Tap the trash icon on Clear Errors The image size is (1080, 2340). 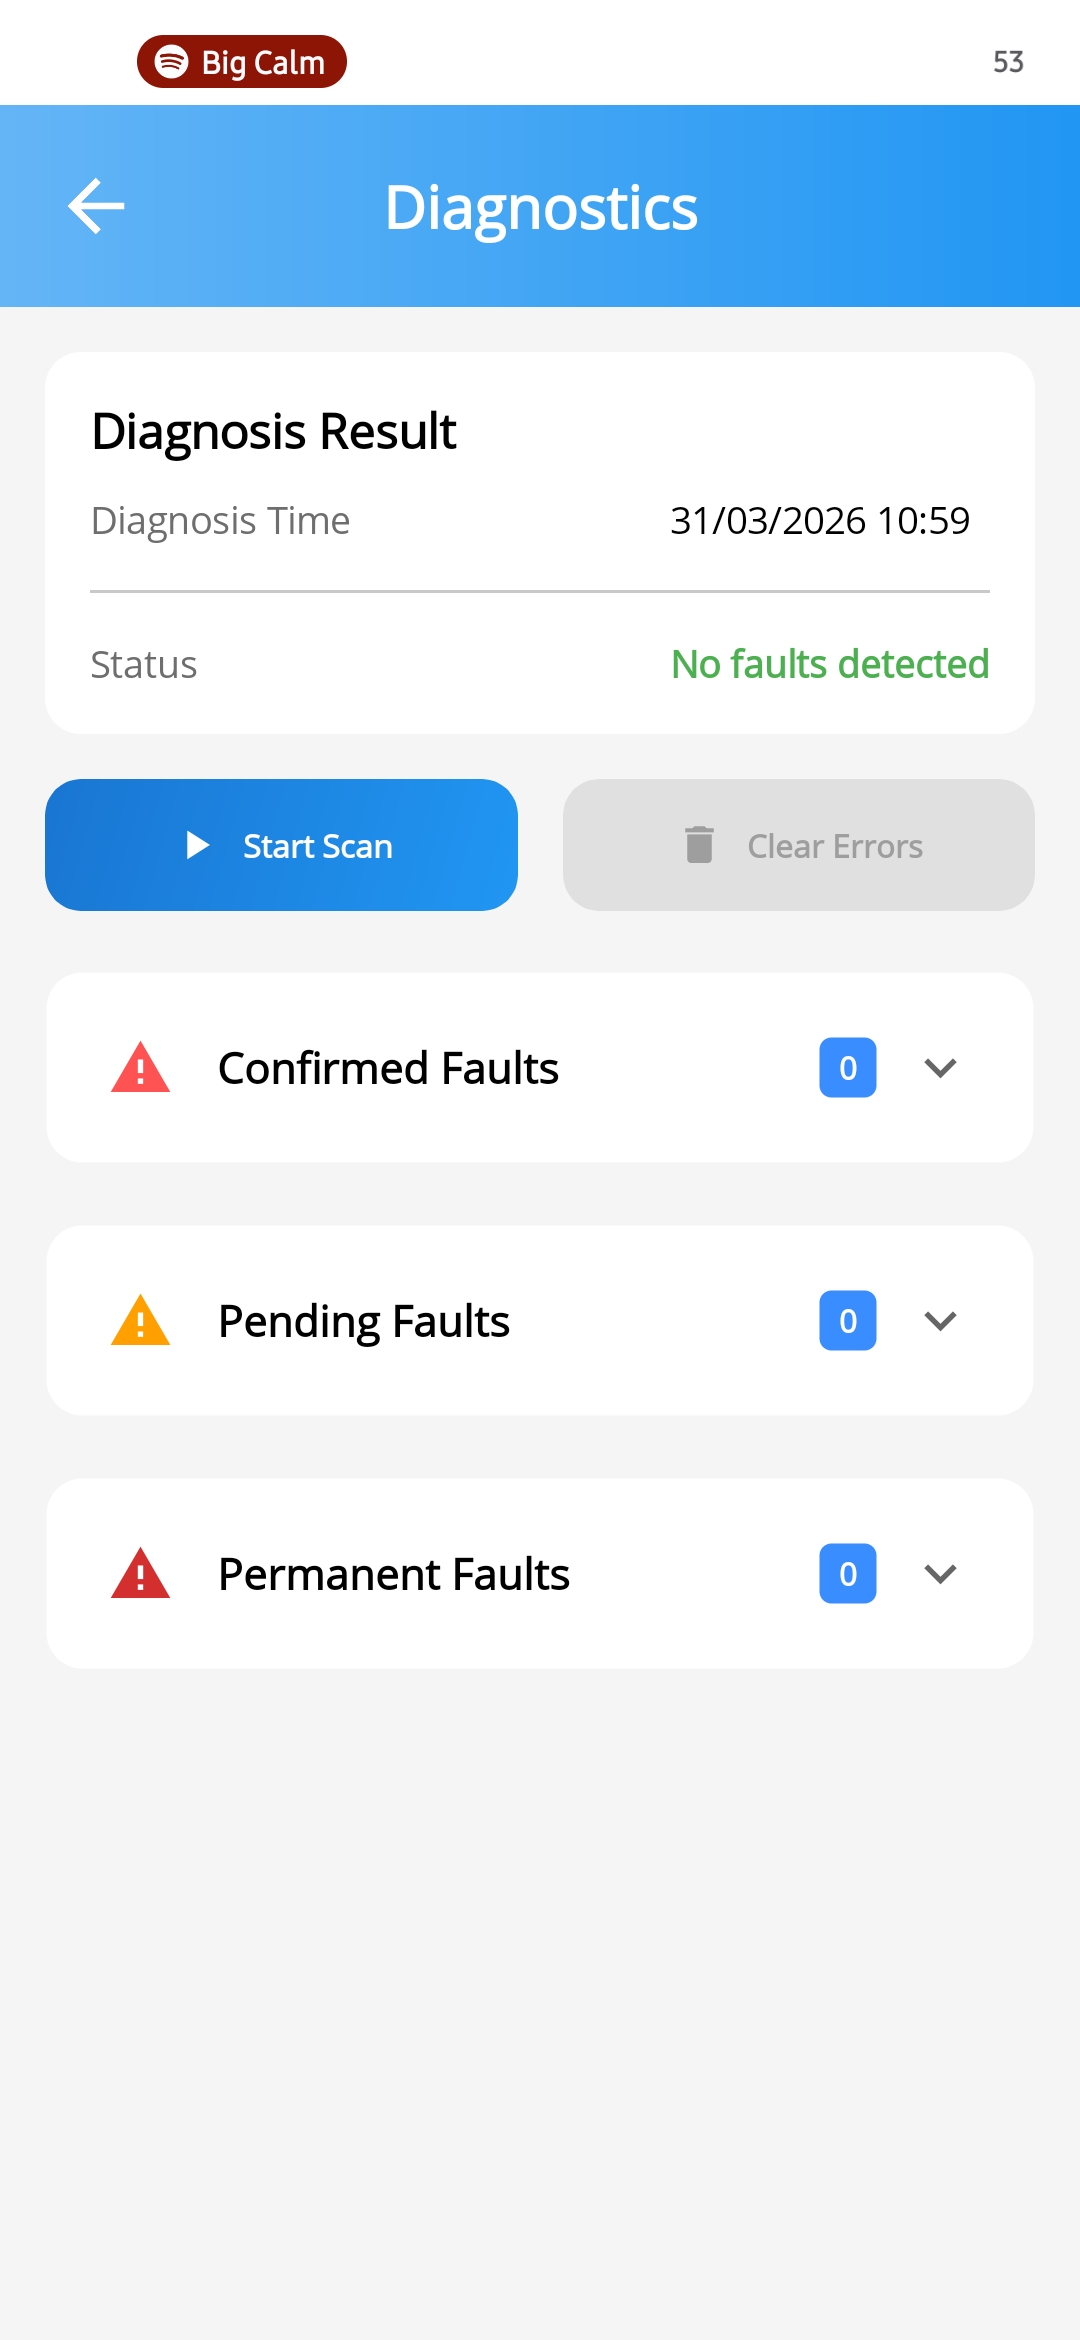699,845
